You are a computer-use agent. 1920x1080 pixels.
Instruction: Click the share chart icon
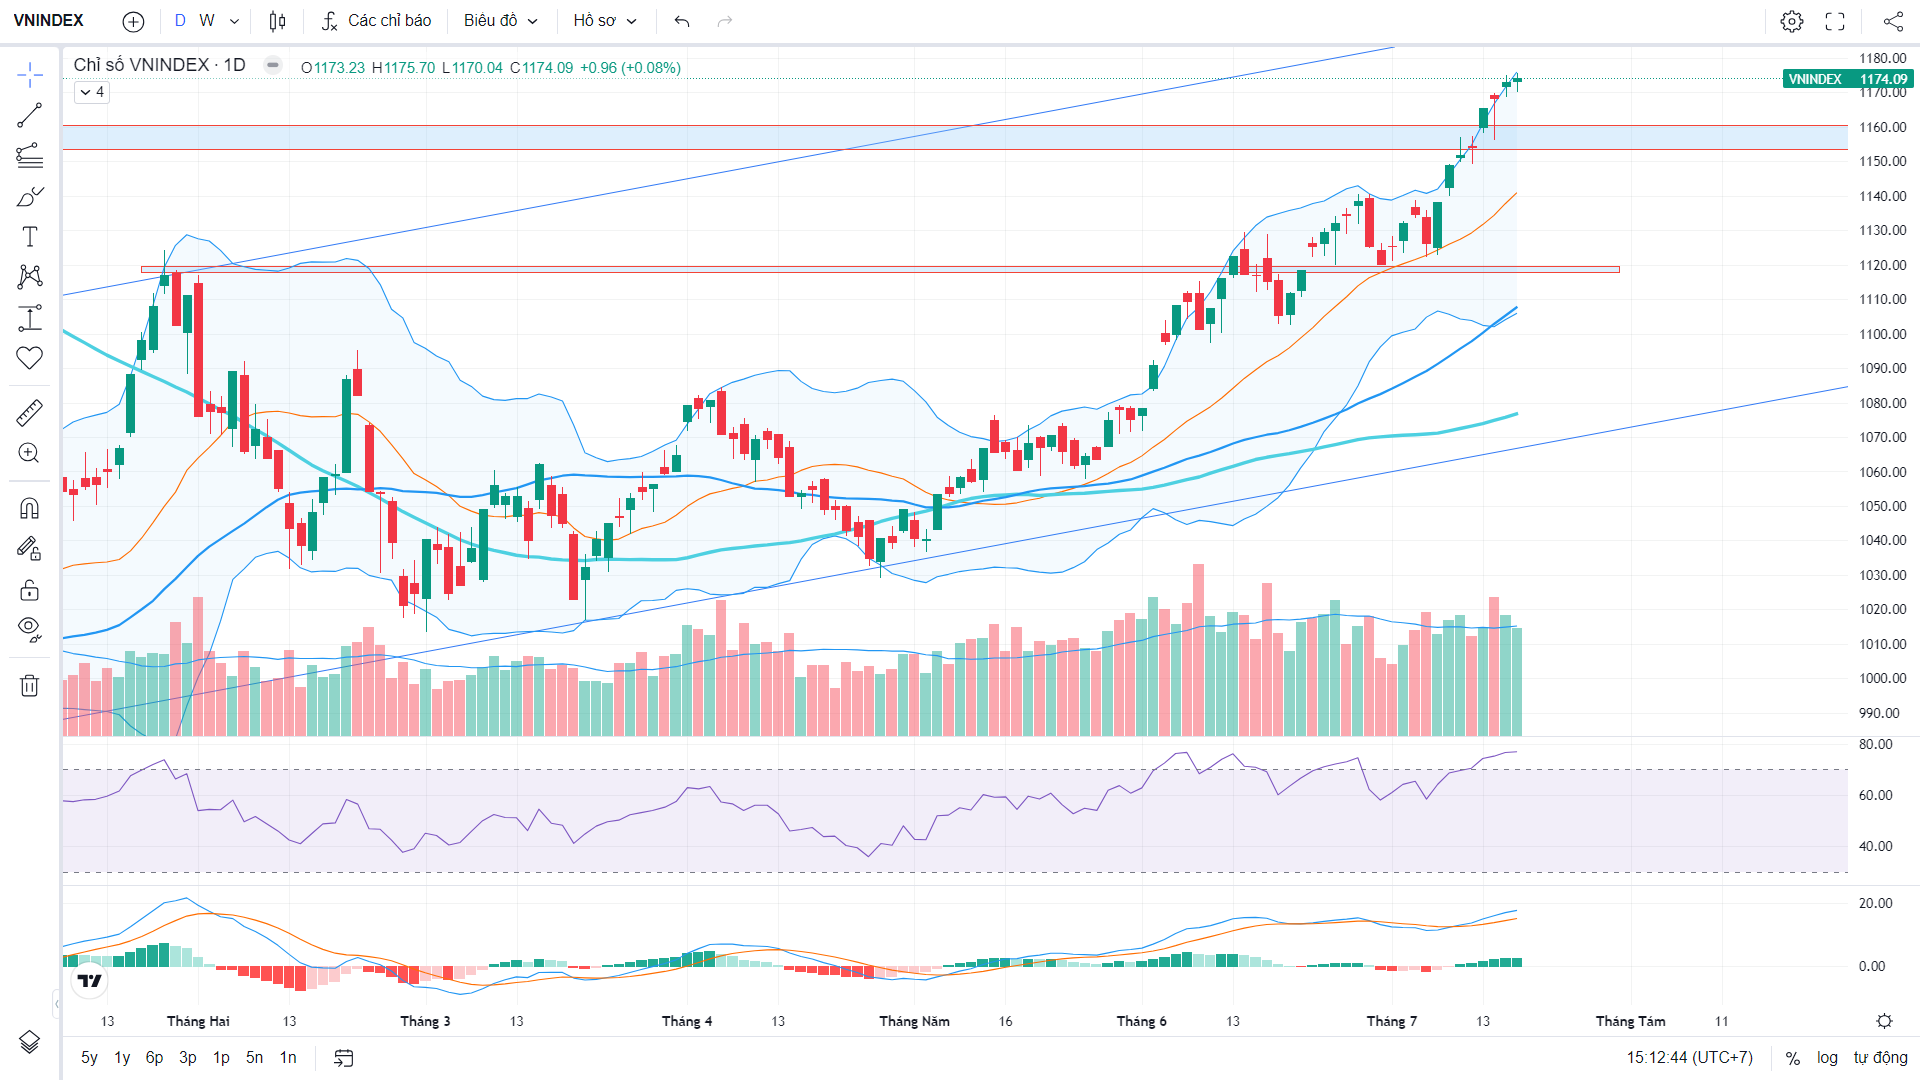point(1893,21)
